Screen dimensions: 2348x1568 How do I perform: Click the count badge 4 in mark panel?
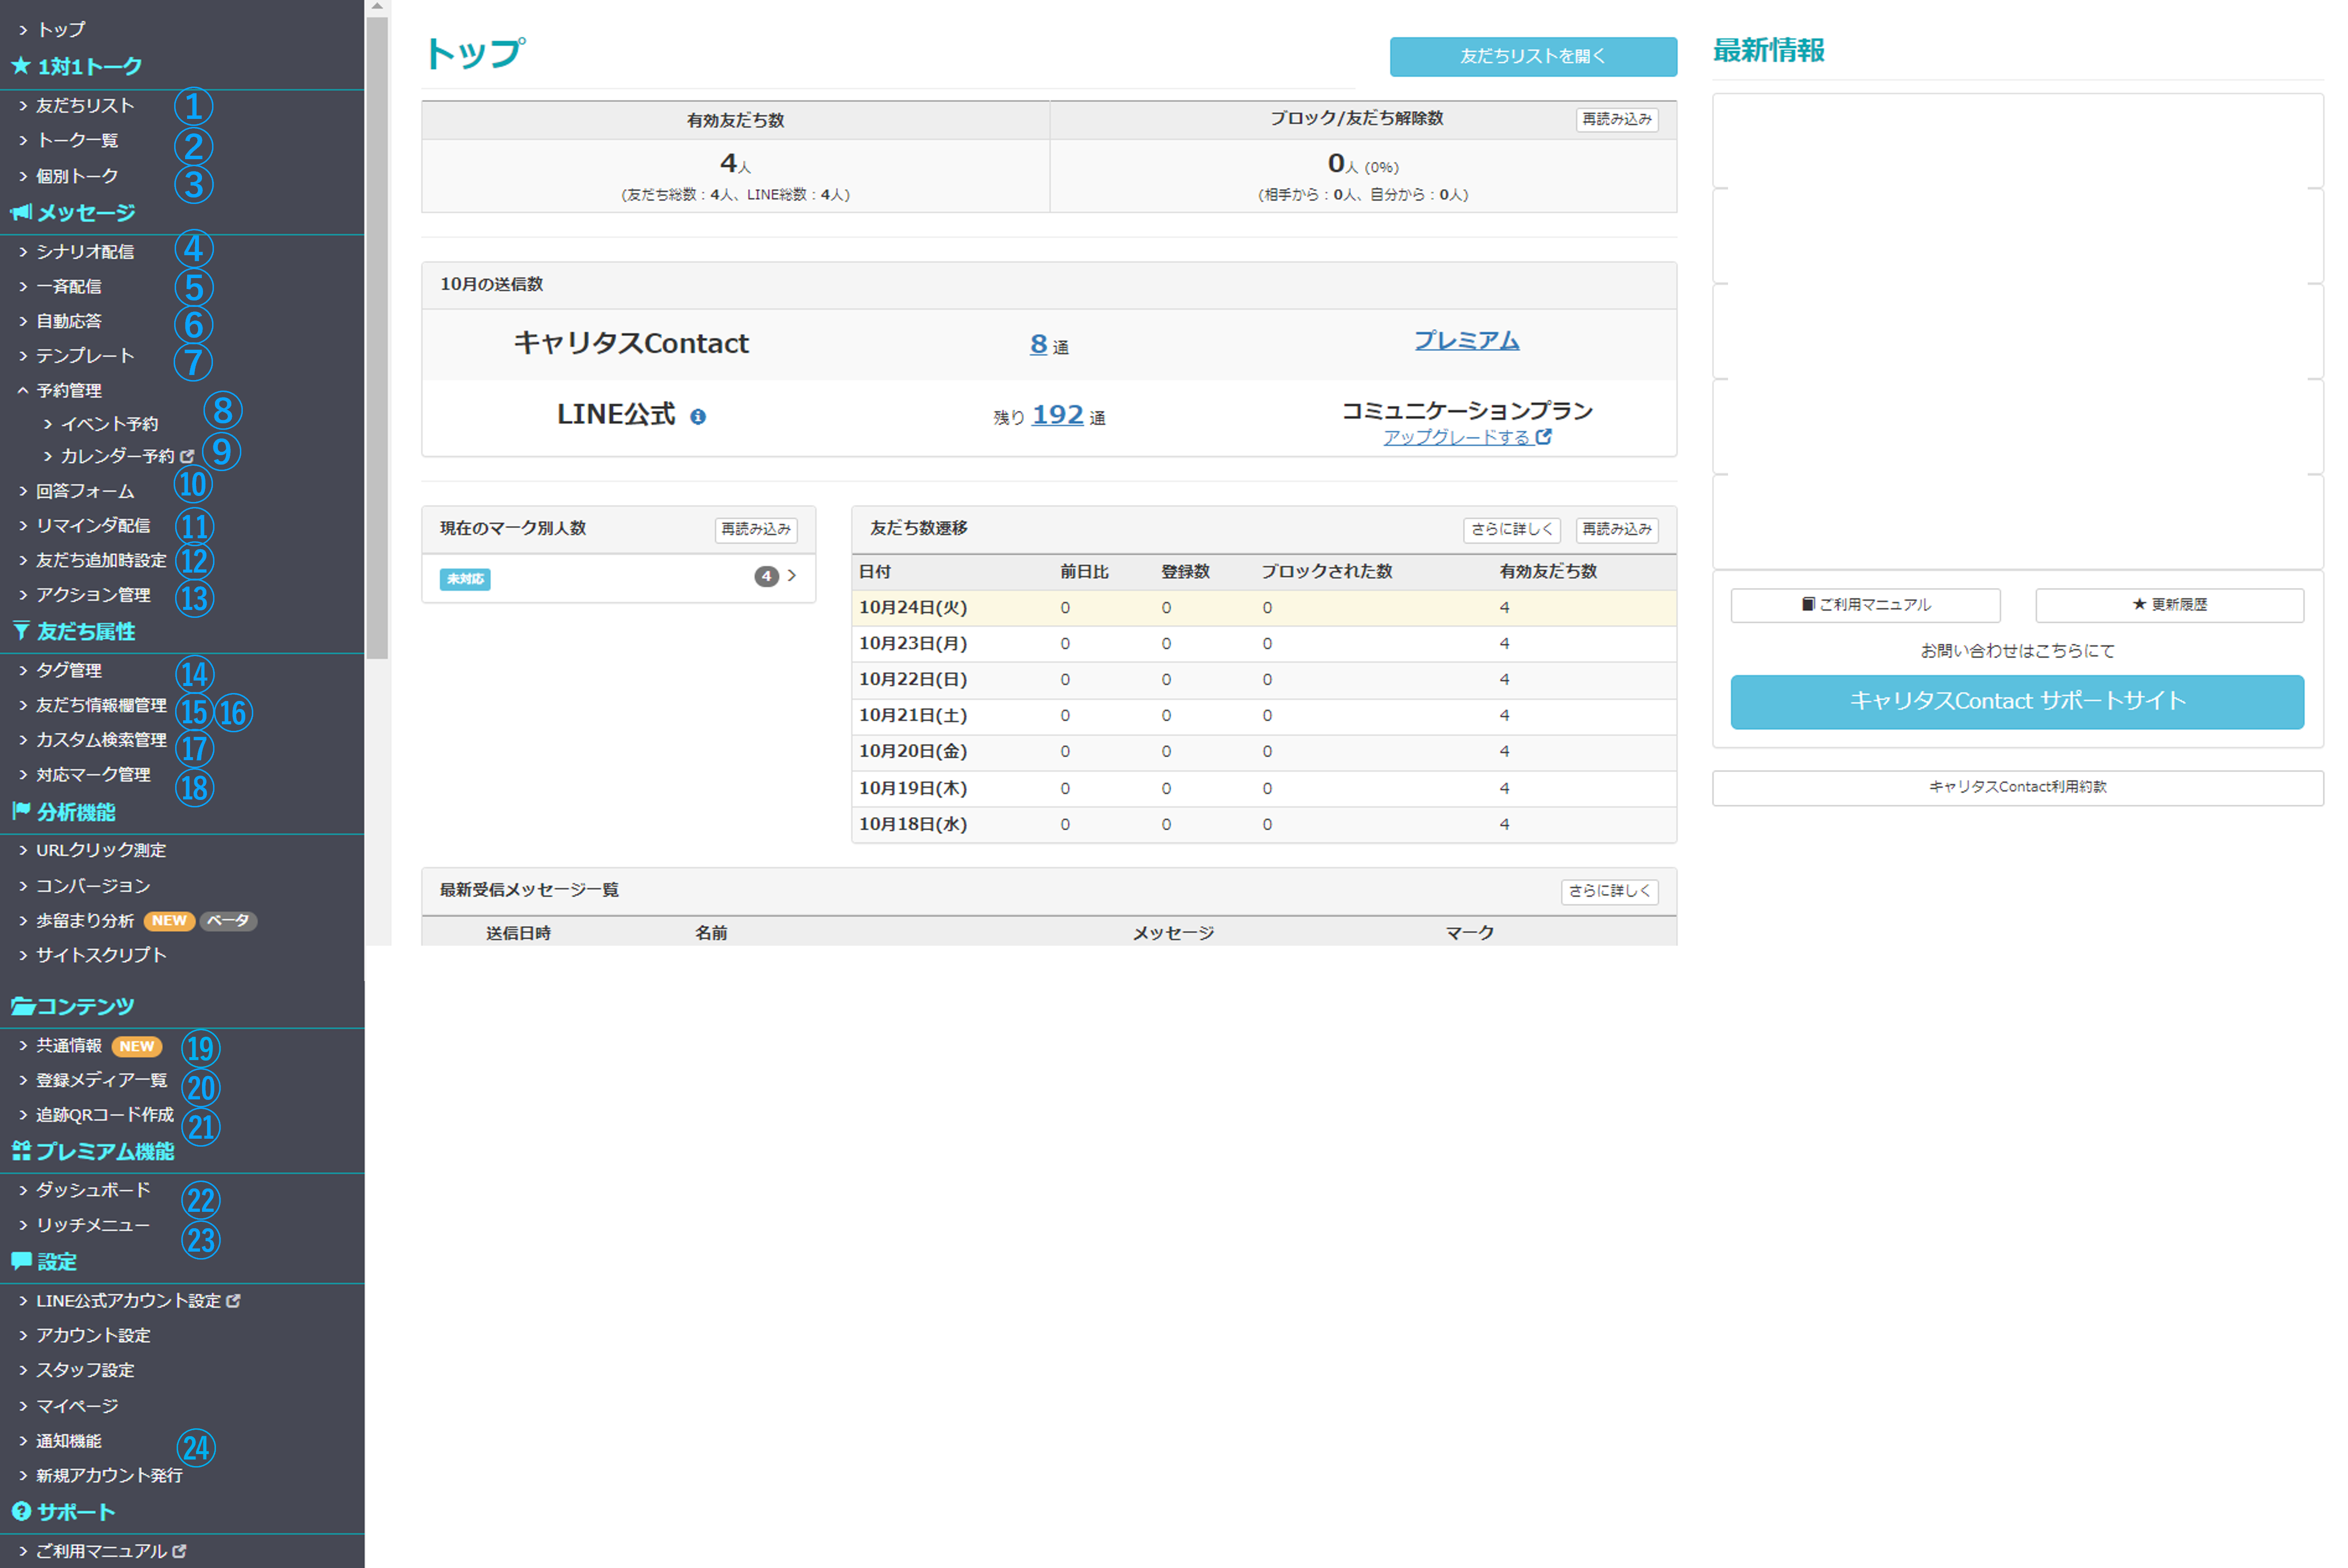pyautogui.click(x=766, y=577)
